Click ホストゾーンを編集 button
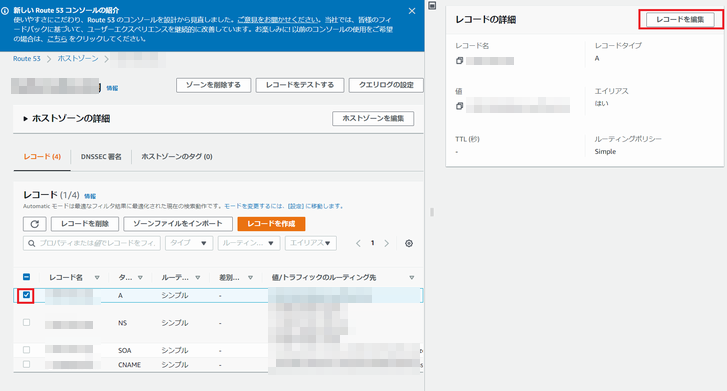Viewport: 727px width, 391px height. [373, 119]
